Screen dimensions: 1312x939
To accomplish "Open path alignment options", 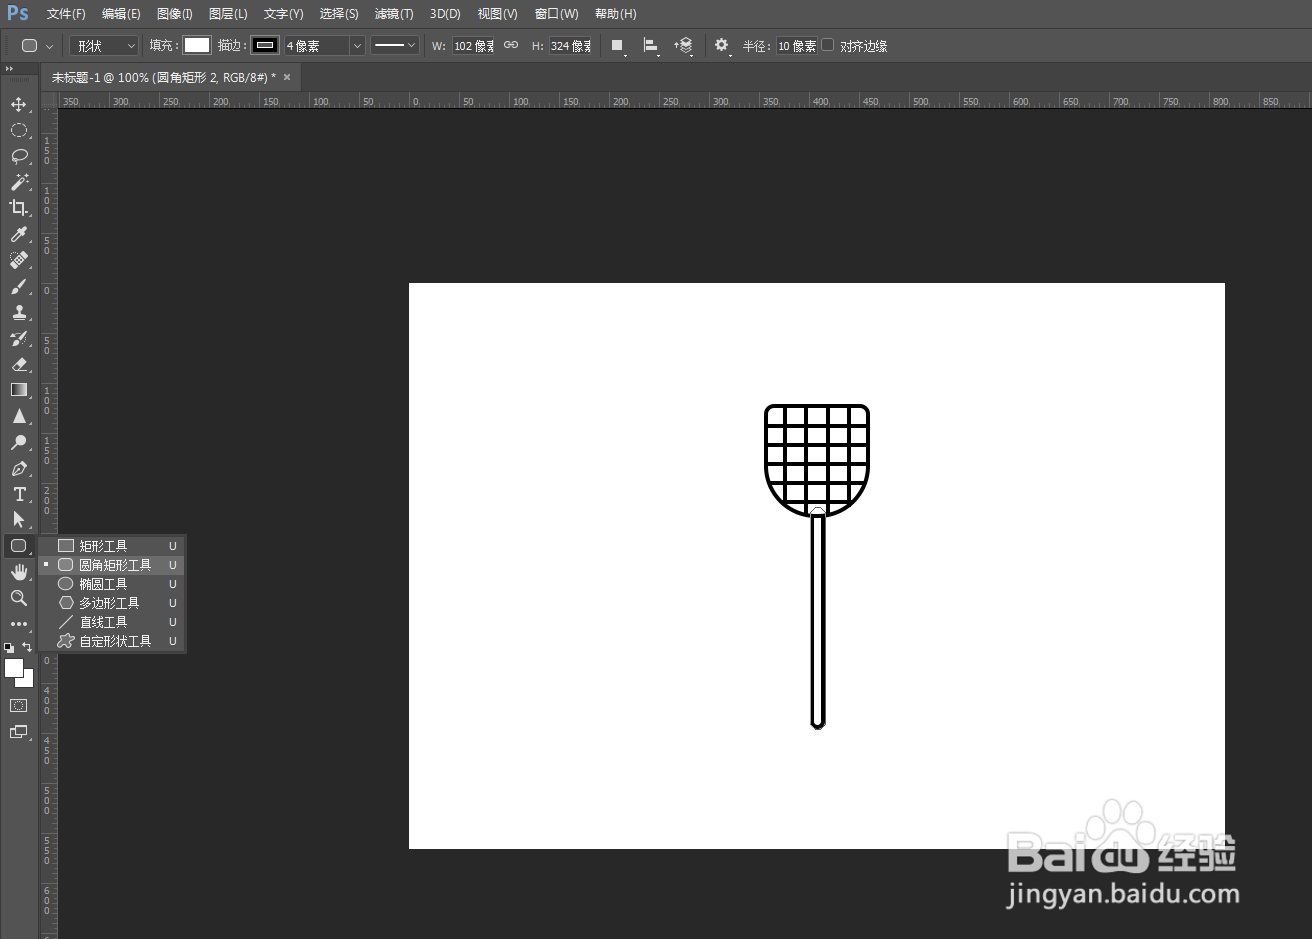I will coord(651,46).
